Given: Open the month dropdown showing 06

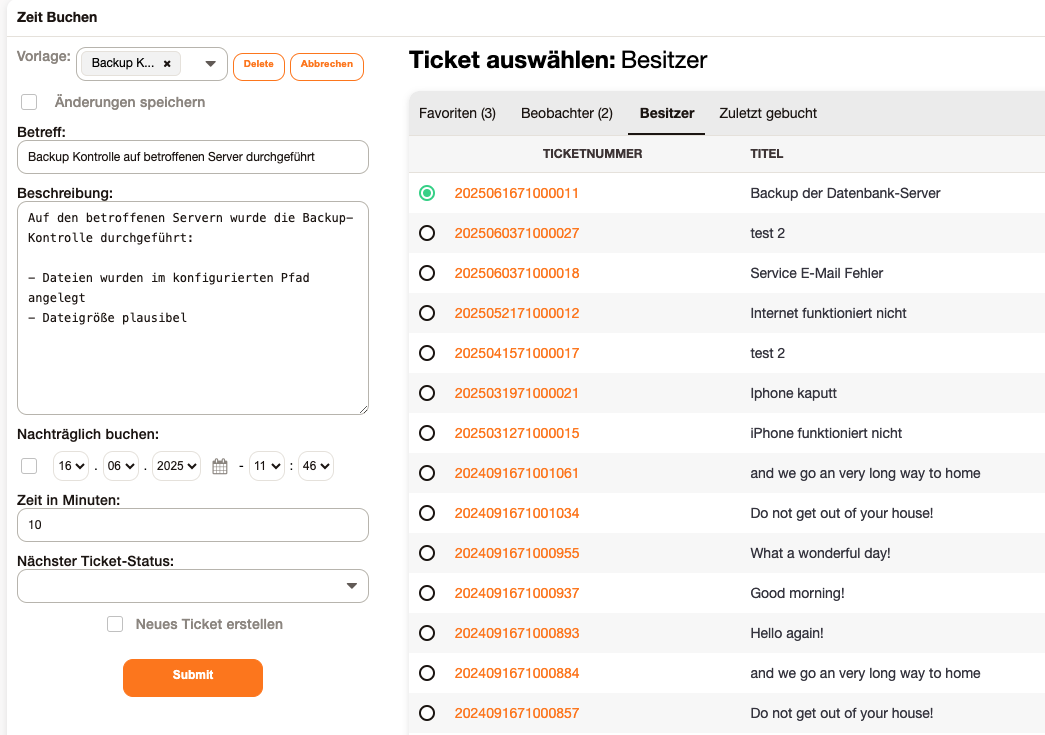Looking at the screenshot, I should 121,466.
